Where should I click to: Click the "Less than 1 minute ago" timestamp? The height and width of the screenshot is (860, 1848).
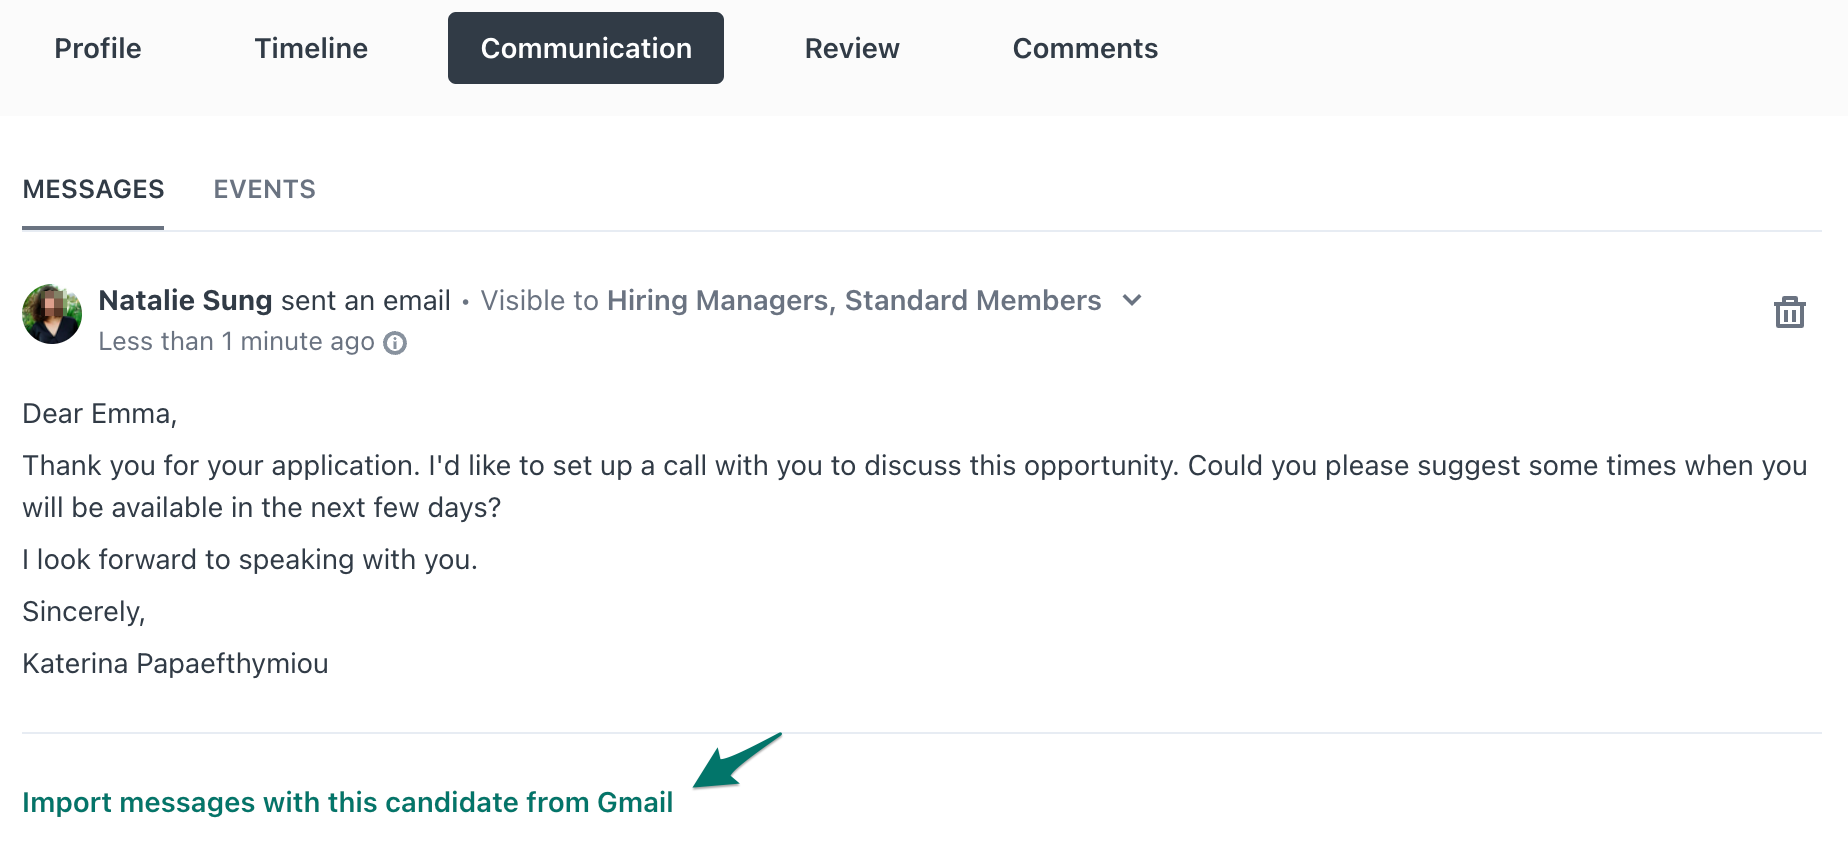[238, 341]
